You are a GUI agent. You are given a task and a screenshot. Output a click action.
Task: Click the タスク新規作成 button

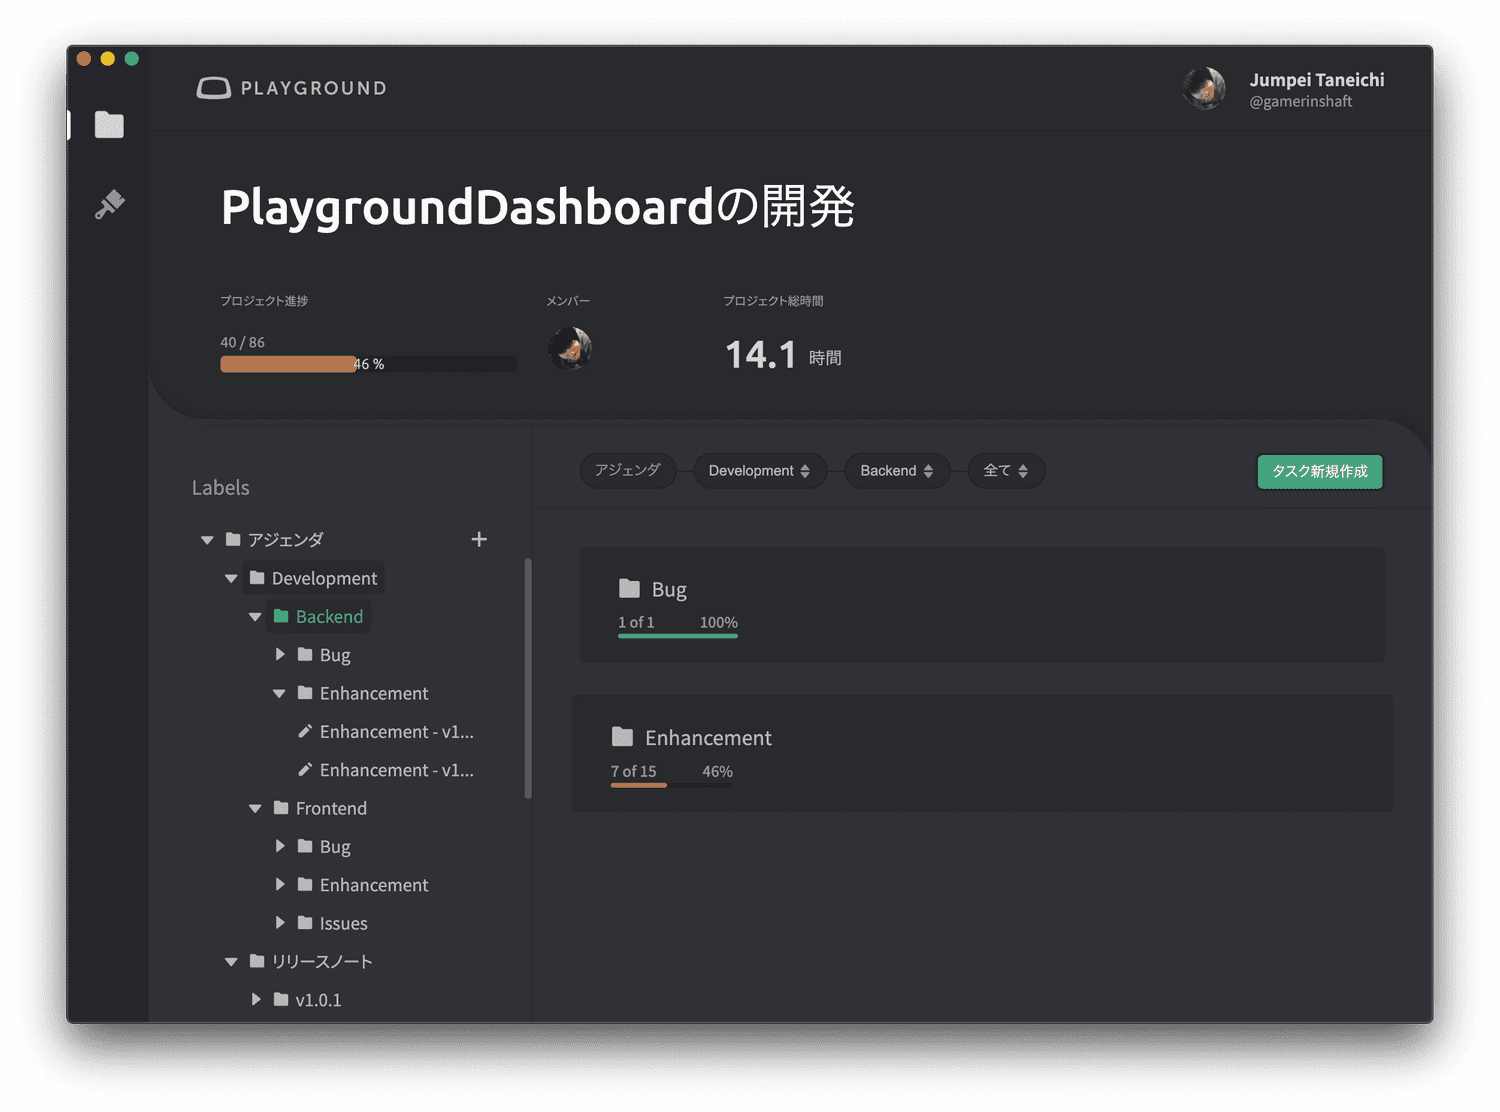(x=1320, y=471)
